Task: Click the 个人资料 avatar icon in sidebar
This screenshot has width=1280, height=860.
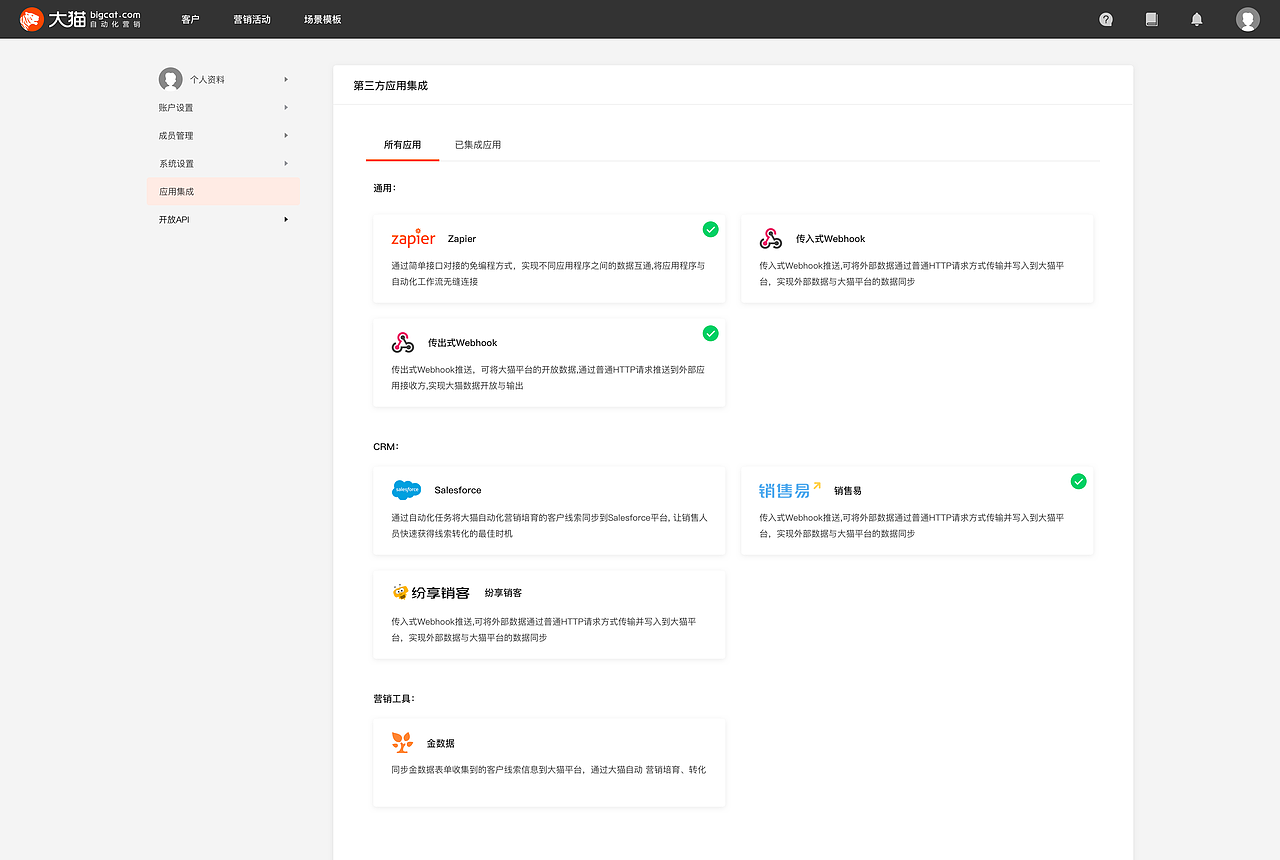Action: 170,79
